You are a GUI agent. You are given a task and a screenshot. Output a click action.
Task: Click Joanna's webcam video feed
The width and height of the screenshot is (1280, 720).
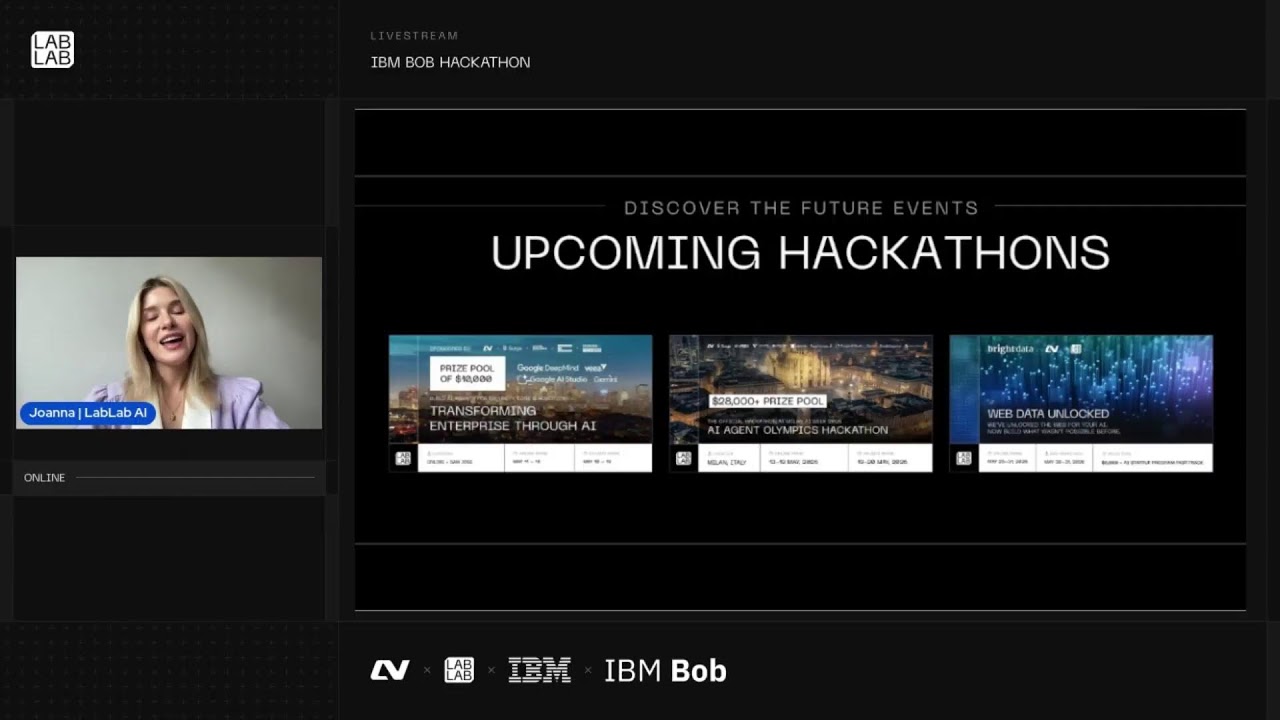point(169,343)
